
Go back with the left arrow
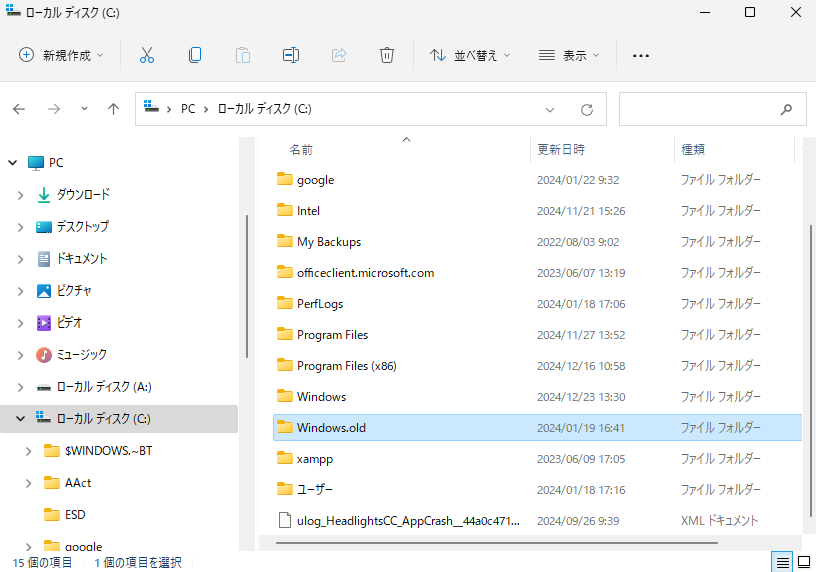19,109
